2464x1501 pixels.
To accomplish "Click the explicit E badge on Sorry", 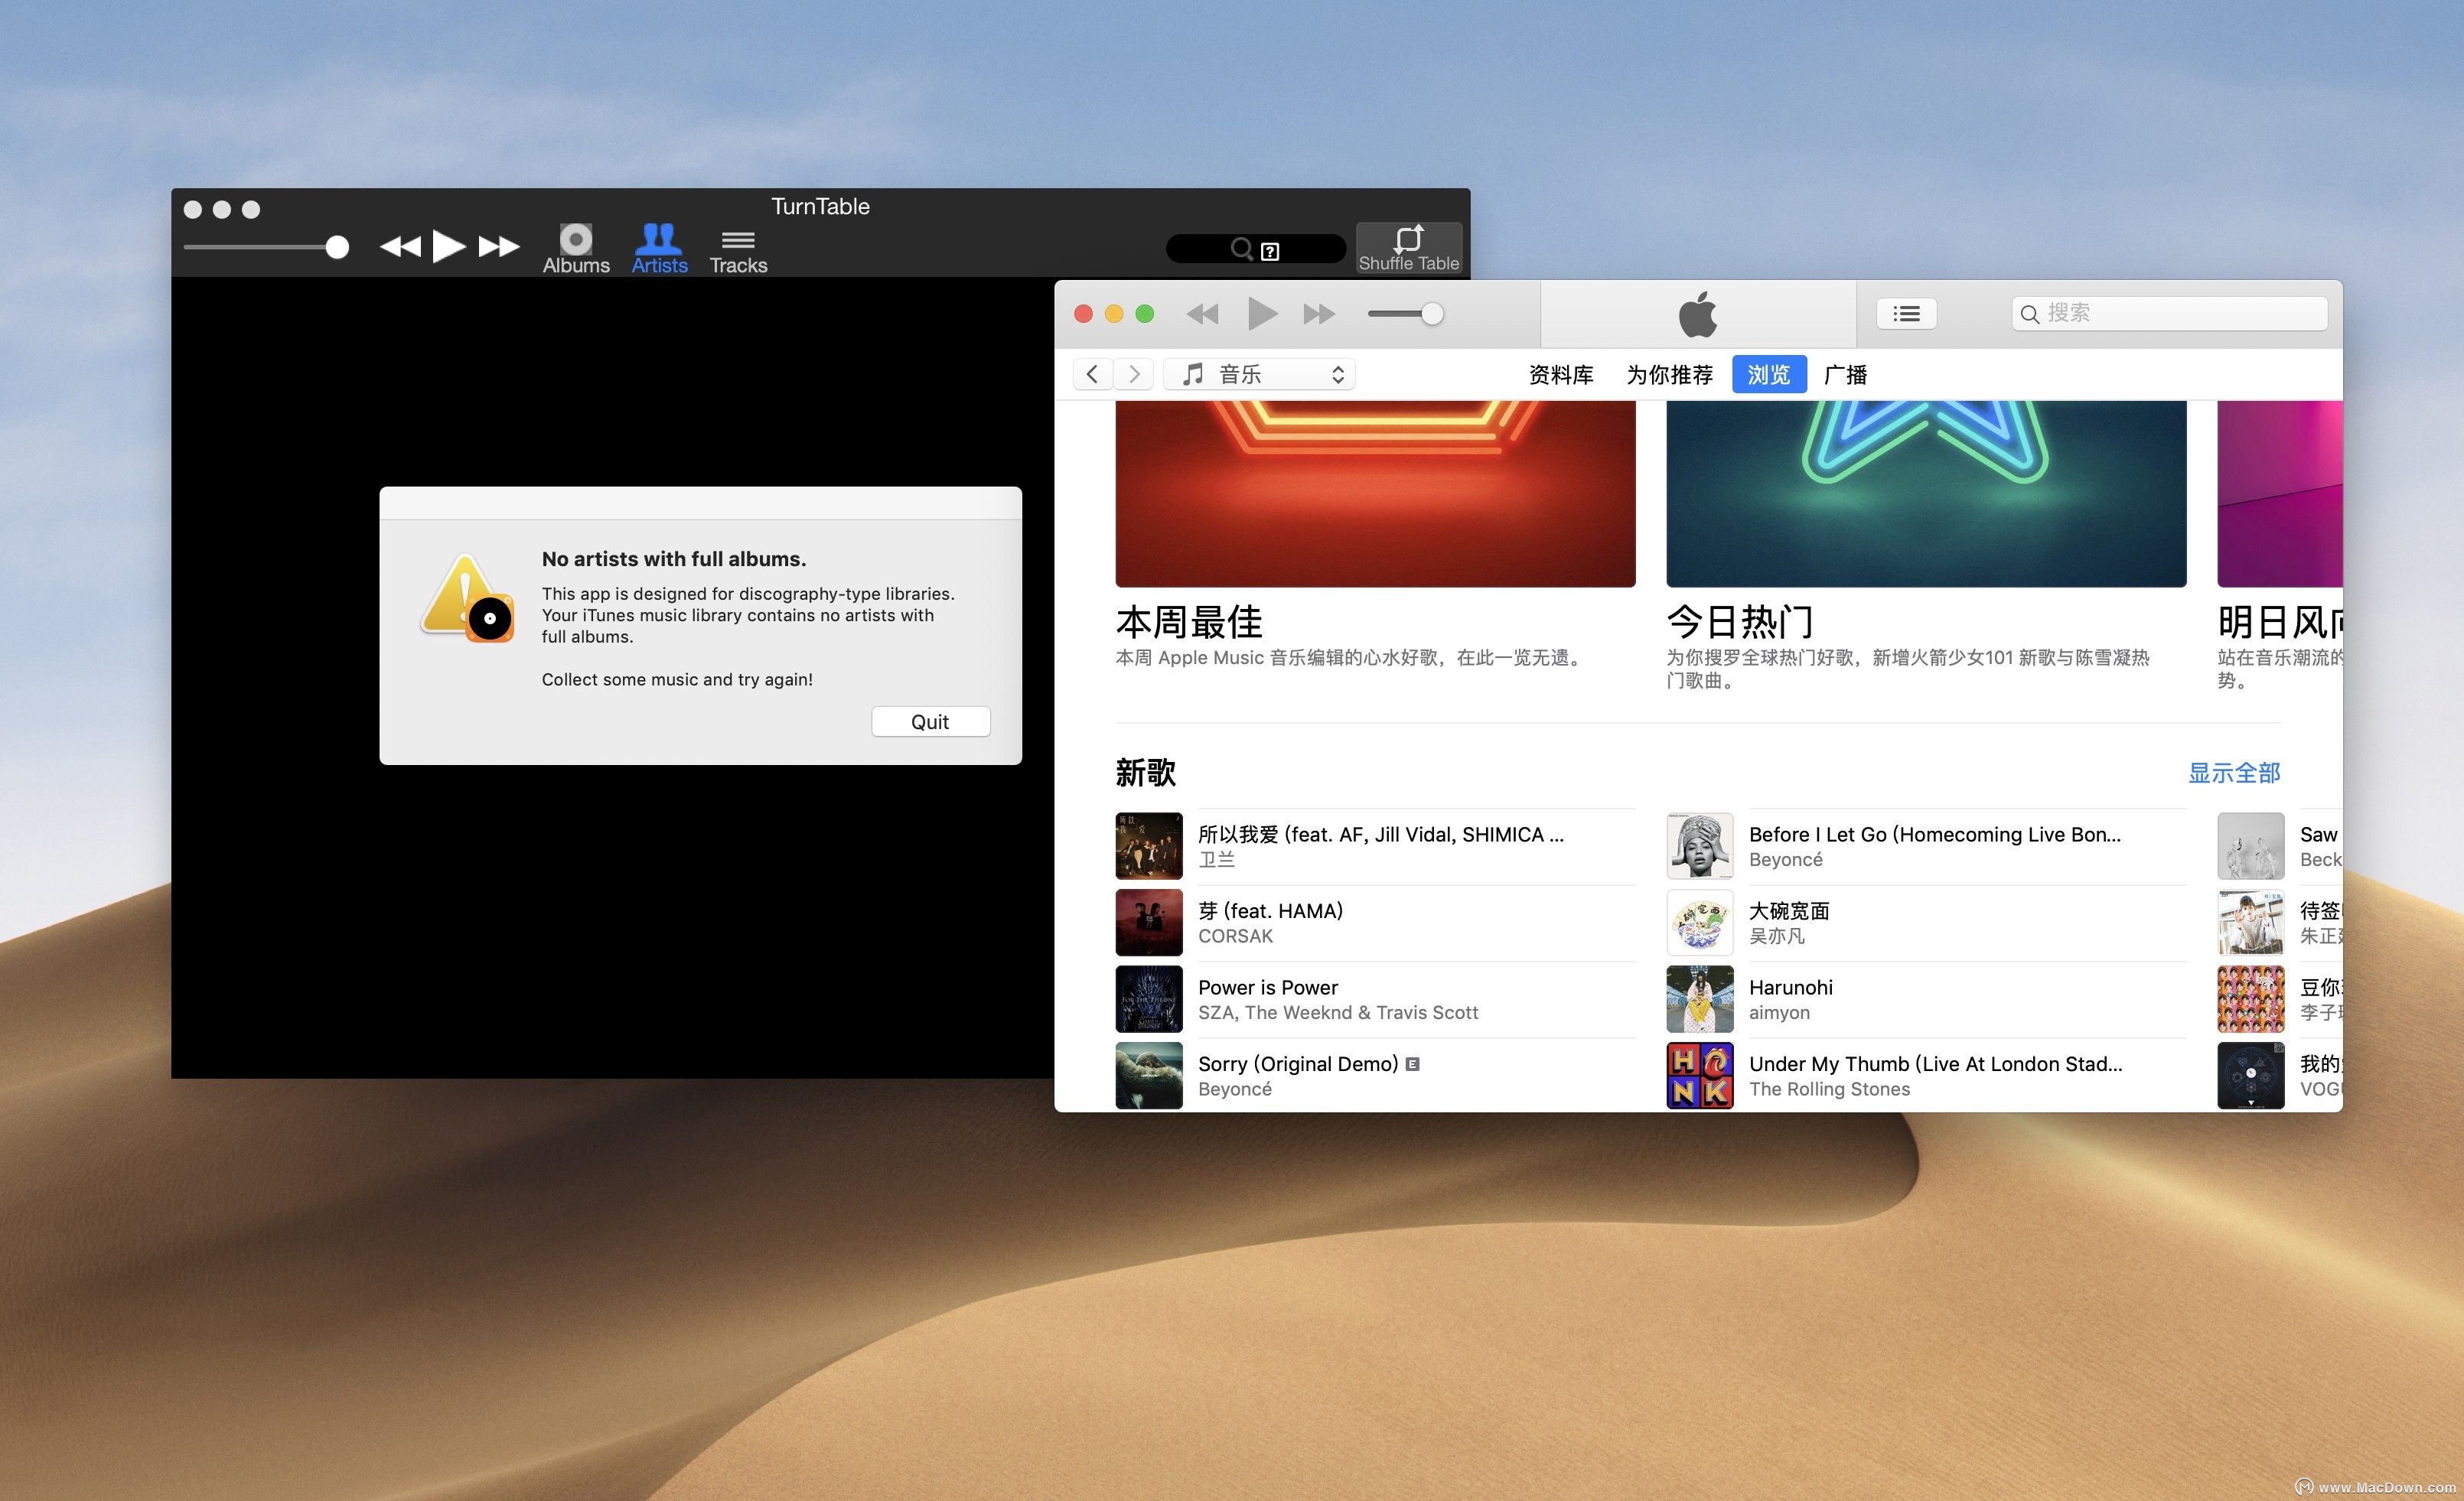I will click(x=1412, y=1065).
